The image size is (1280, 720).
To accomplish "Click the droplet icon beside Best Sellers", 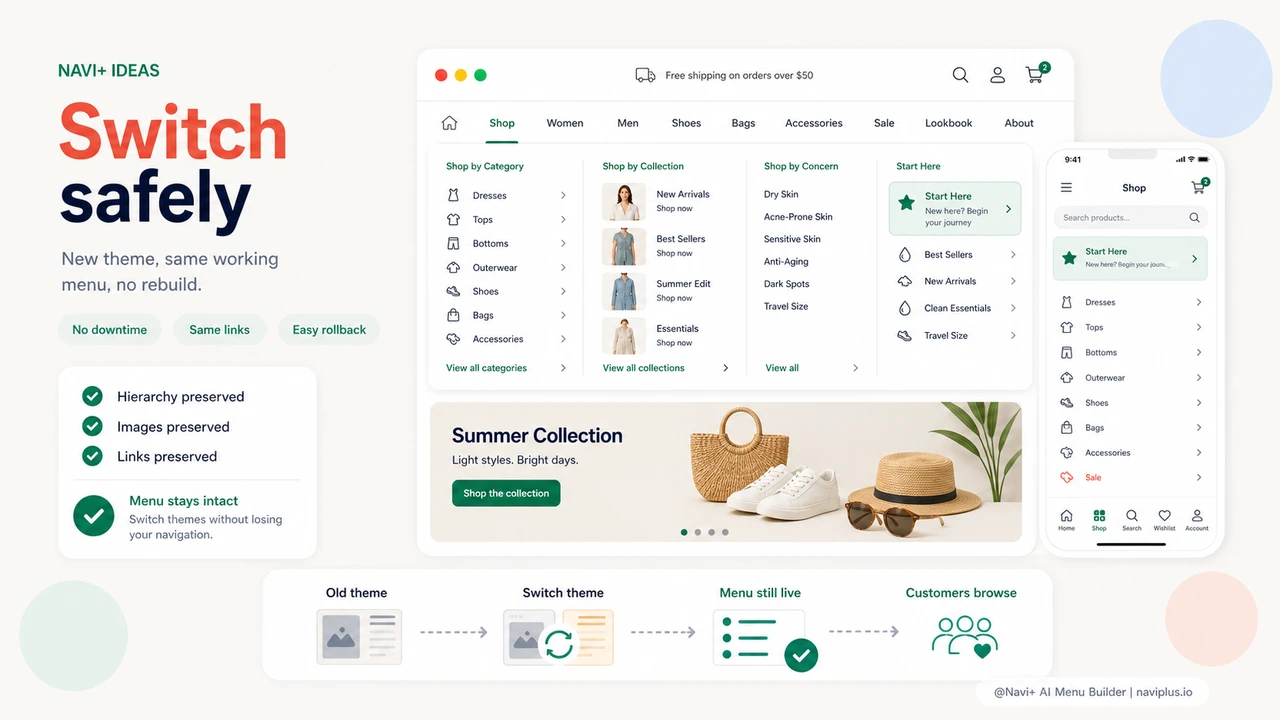I will [x=905, y=255].
